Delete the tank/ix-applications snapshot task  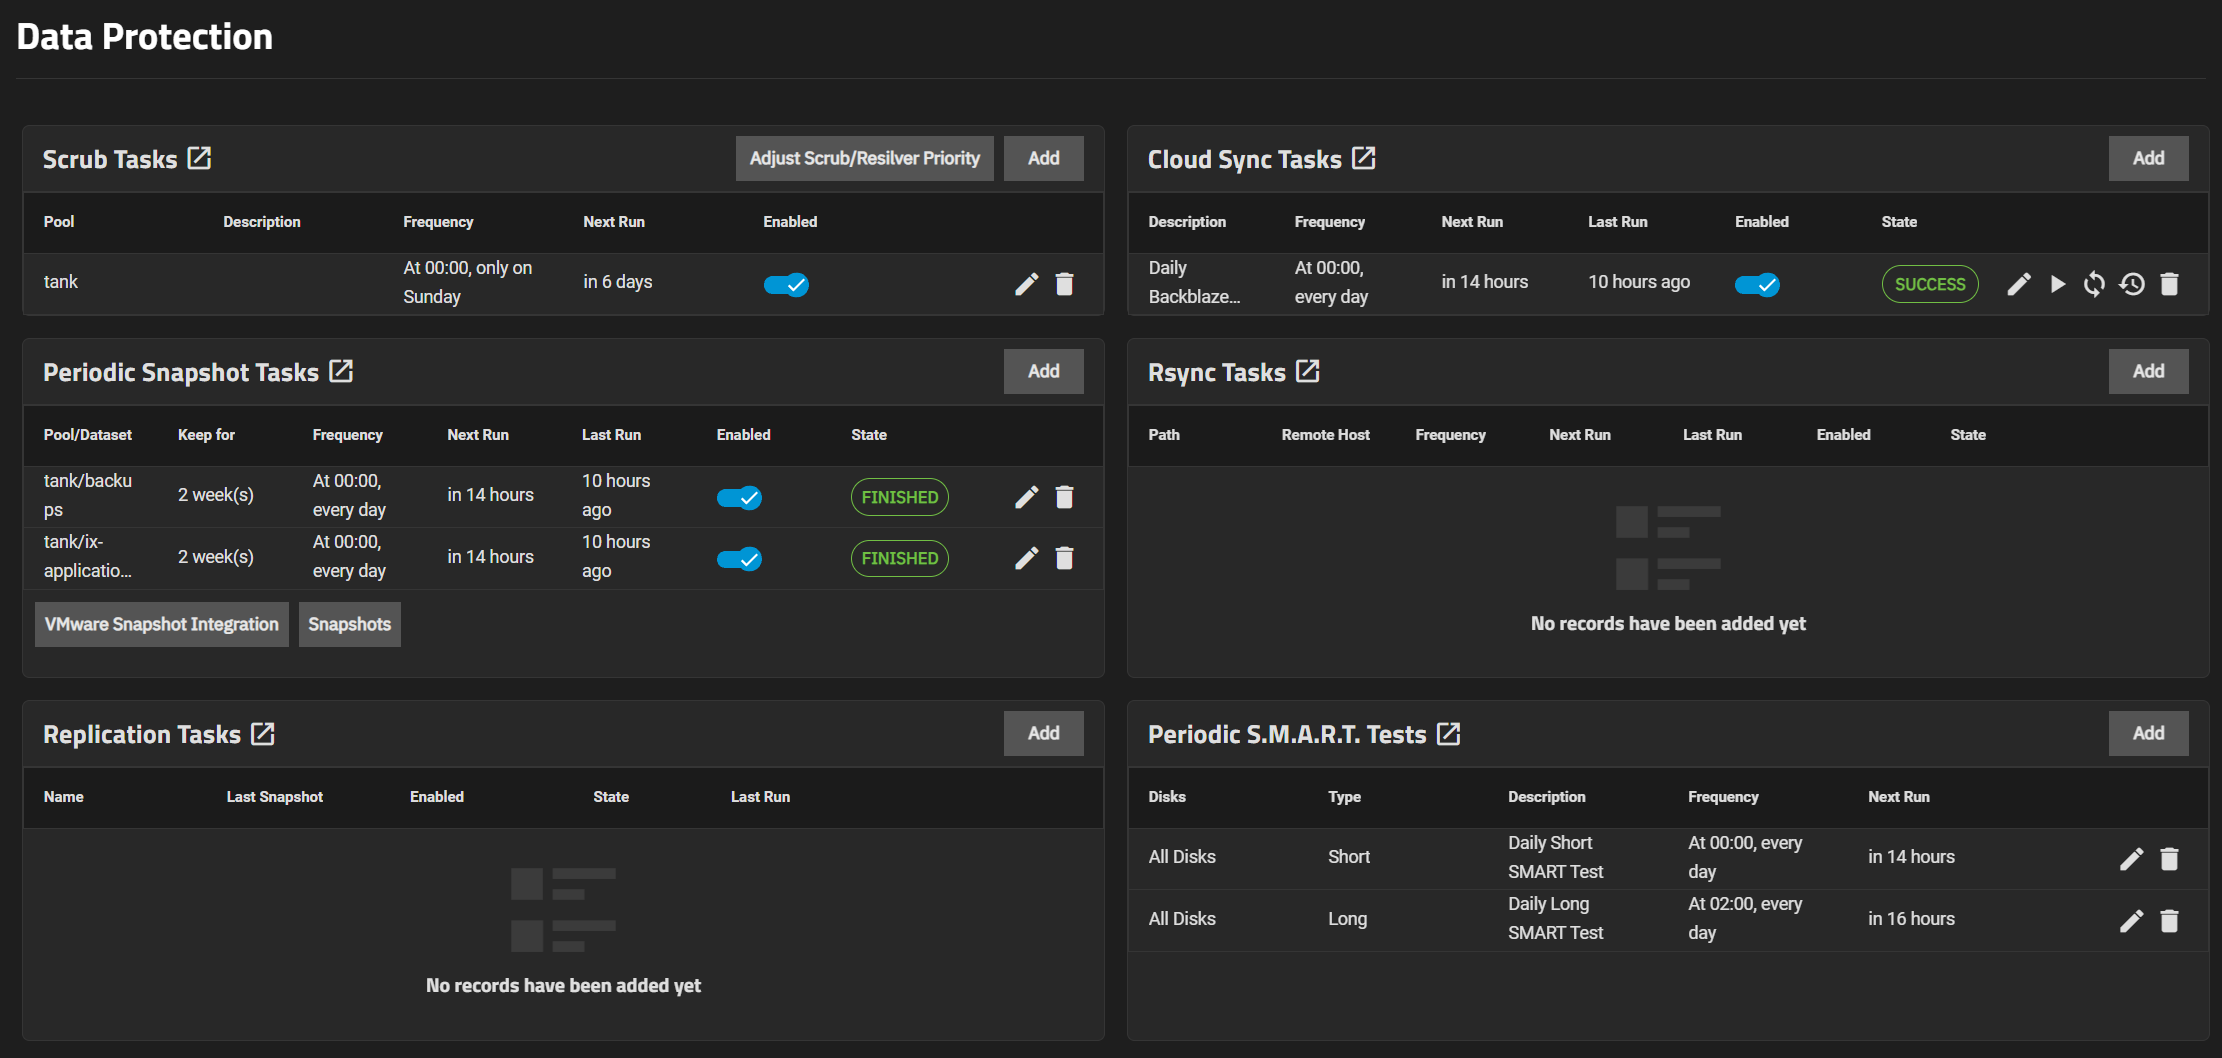(1065, 558)
